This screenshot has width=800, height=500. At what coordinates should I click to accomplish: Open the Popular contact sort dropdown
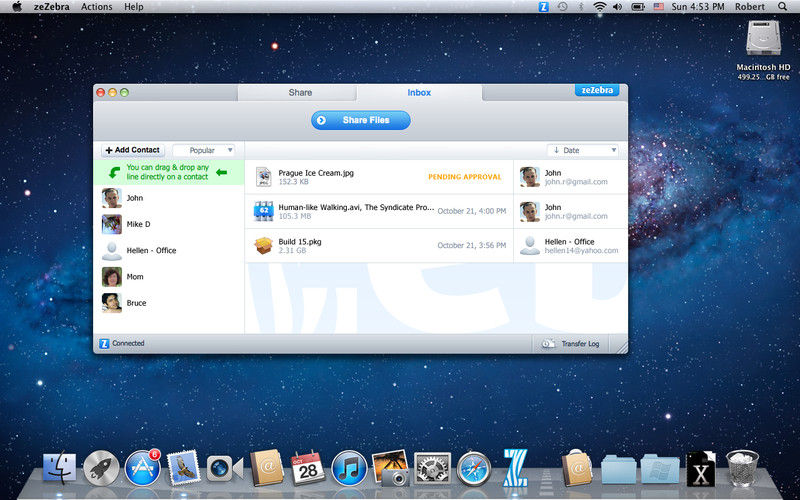point(204,150)
